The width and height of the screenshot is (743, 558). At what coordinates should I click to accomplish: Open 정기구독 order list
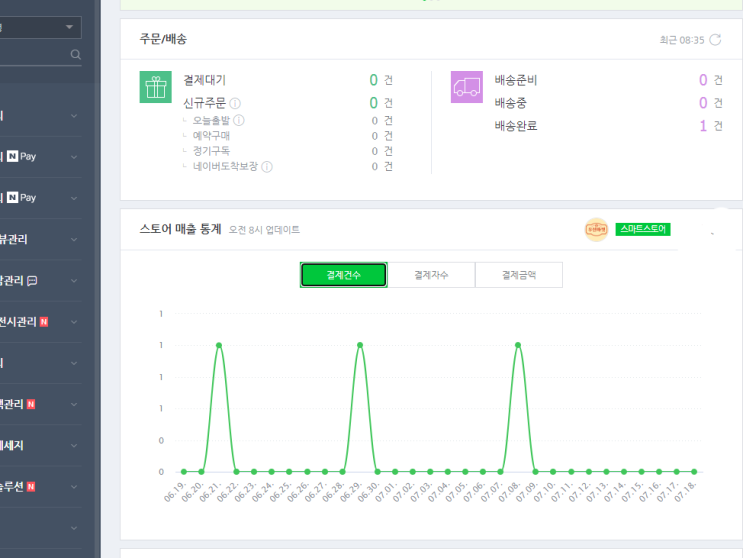pos(211,151)
